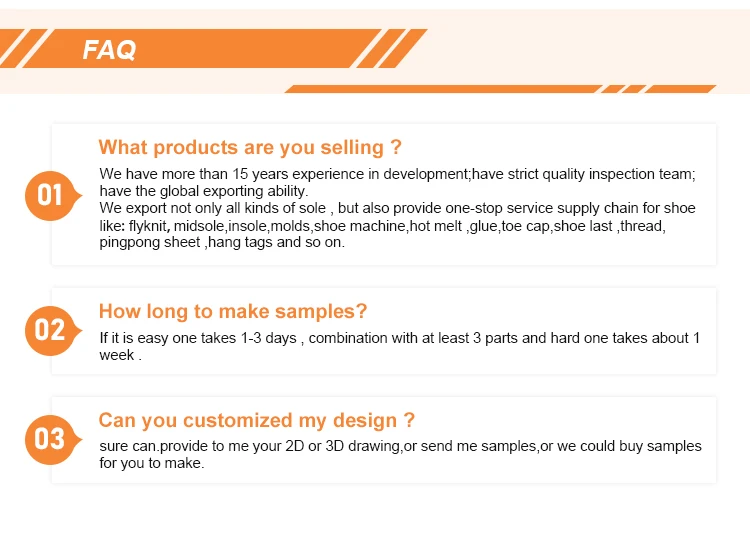750x534 pixels.
Task: Click the orange 01 circle badge
Action: pos(50,194)
